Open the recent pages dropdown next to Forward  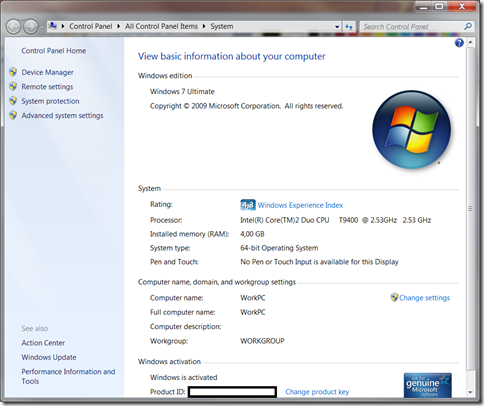[42, 27]
